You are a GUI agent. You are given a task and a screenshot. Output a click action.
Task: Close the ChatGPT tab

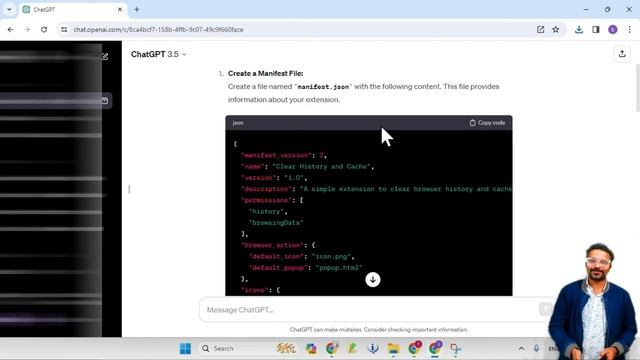[x=120, y=9]
